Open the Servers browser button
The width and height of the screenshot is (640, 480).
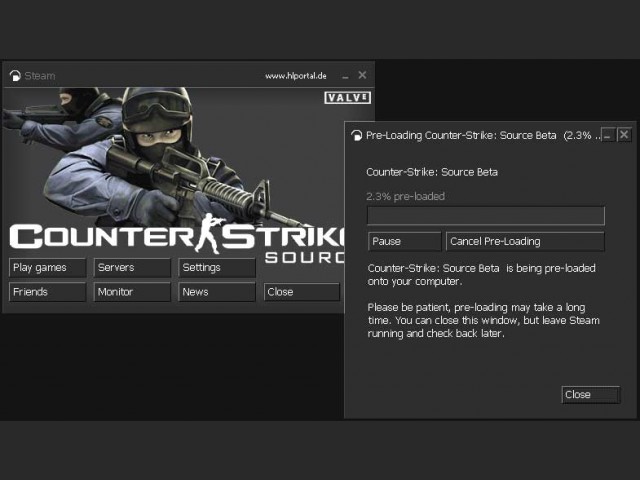click(x=132, y=268)
